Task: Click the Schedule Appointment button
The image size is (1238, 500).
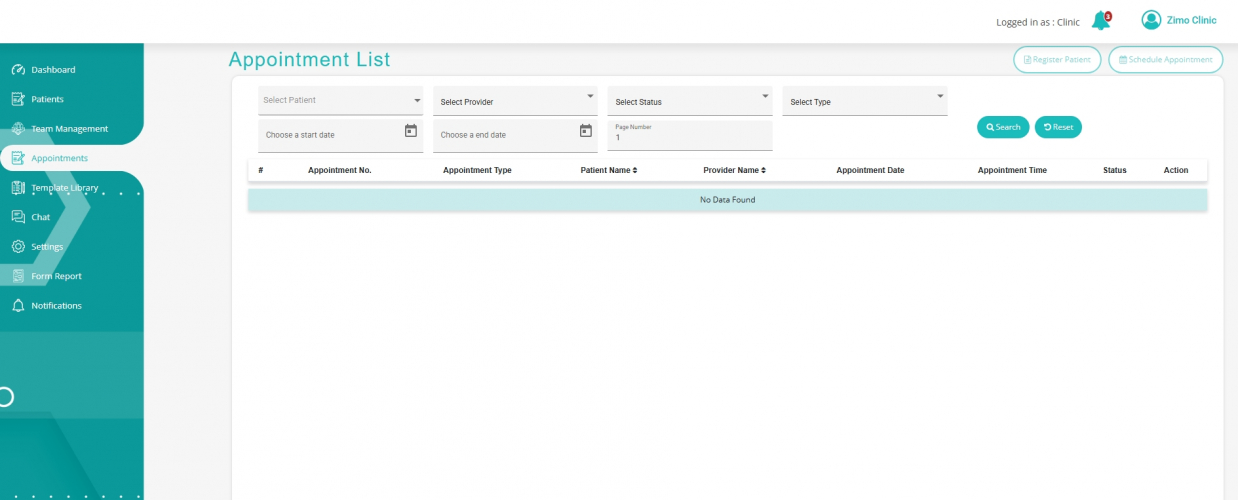Action: 1165,60
